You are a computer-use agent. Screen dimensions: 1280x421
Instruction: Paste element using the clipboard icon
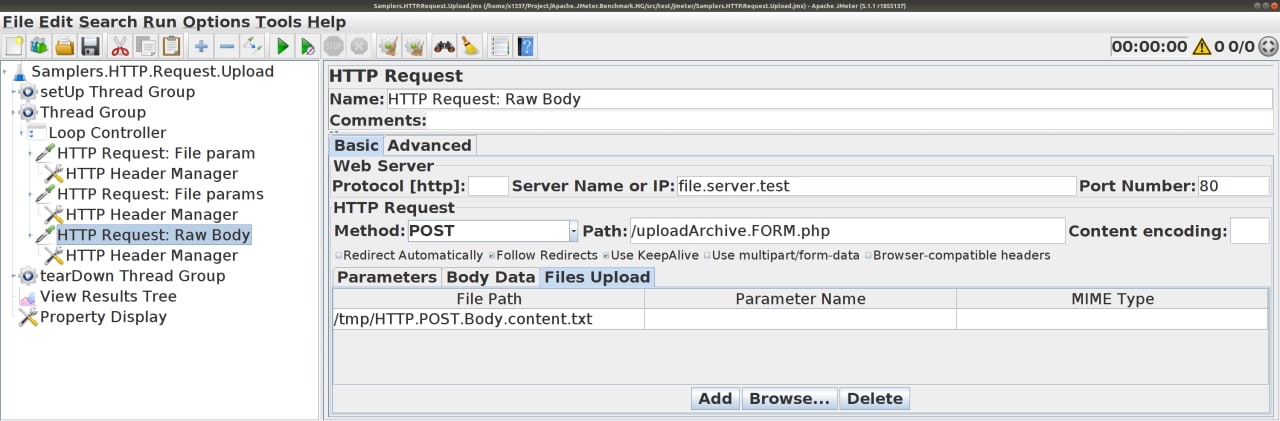[172, 46]
